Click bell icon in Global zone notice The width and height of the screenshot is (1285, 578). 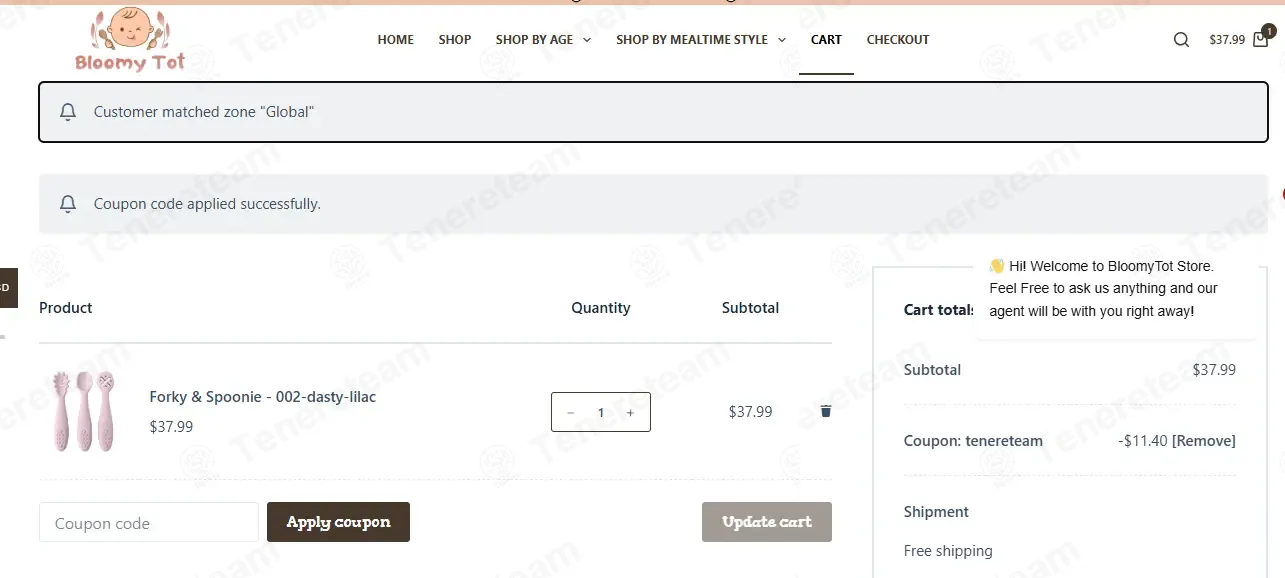pyautogui.click(x=68, y=112)
